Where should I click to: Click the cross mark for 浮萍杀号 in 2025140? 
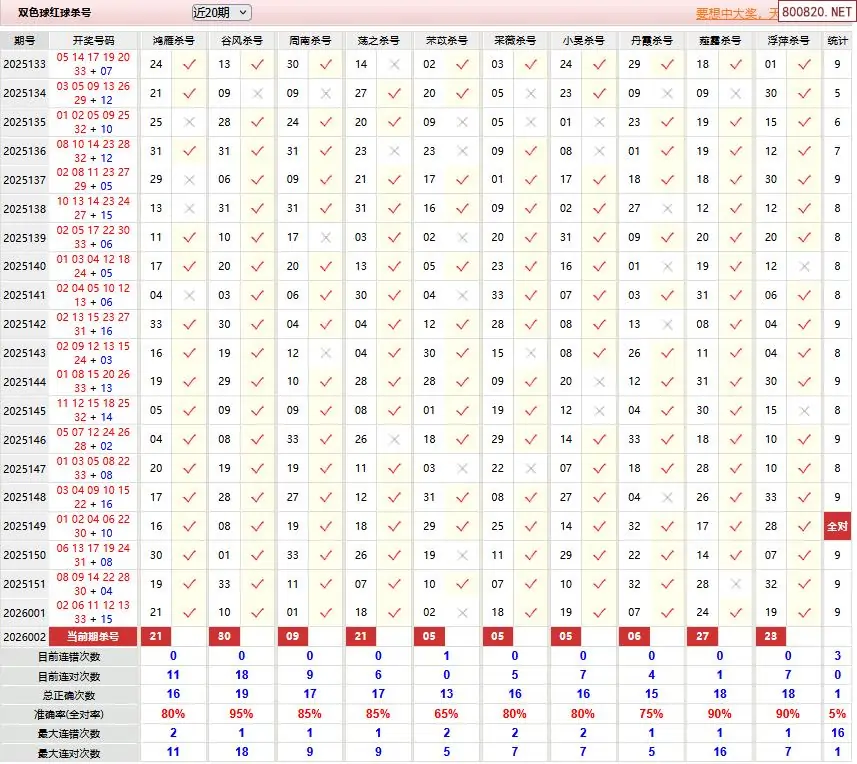click(804, 267)
